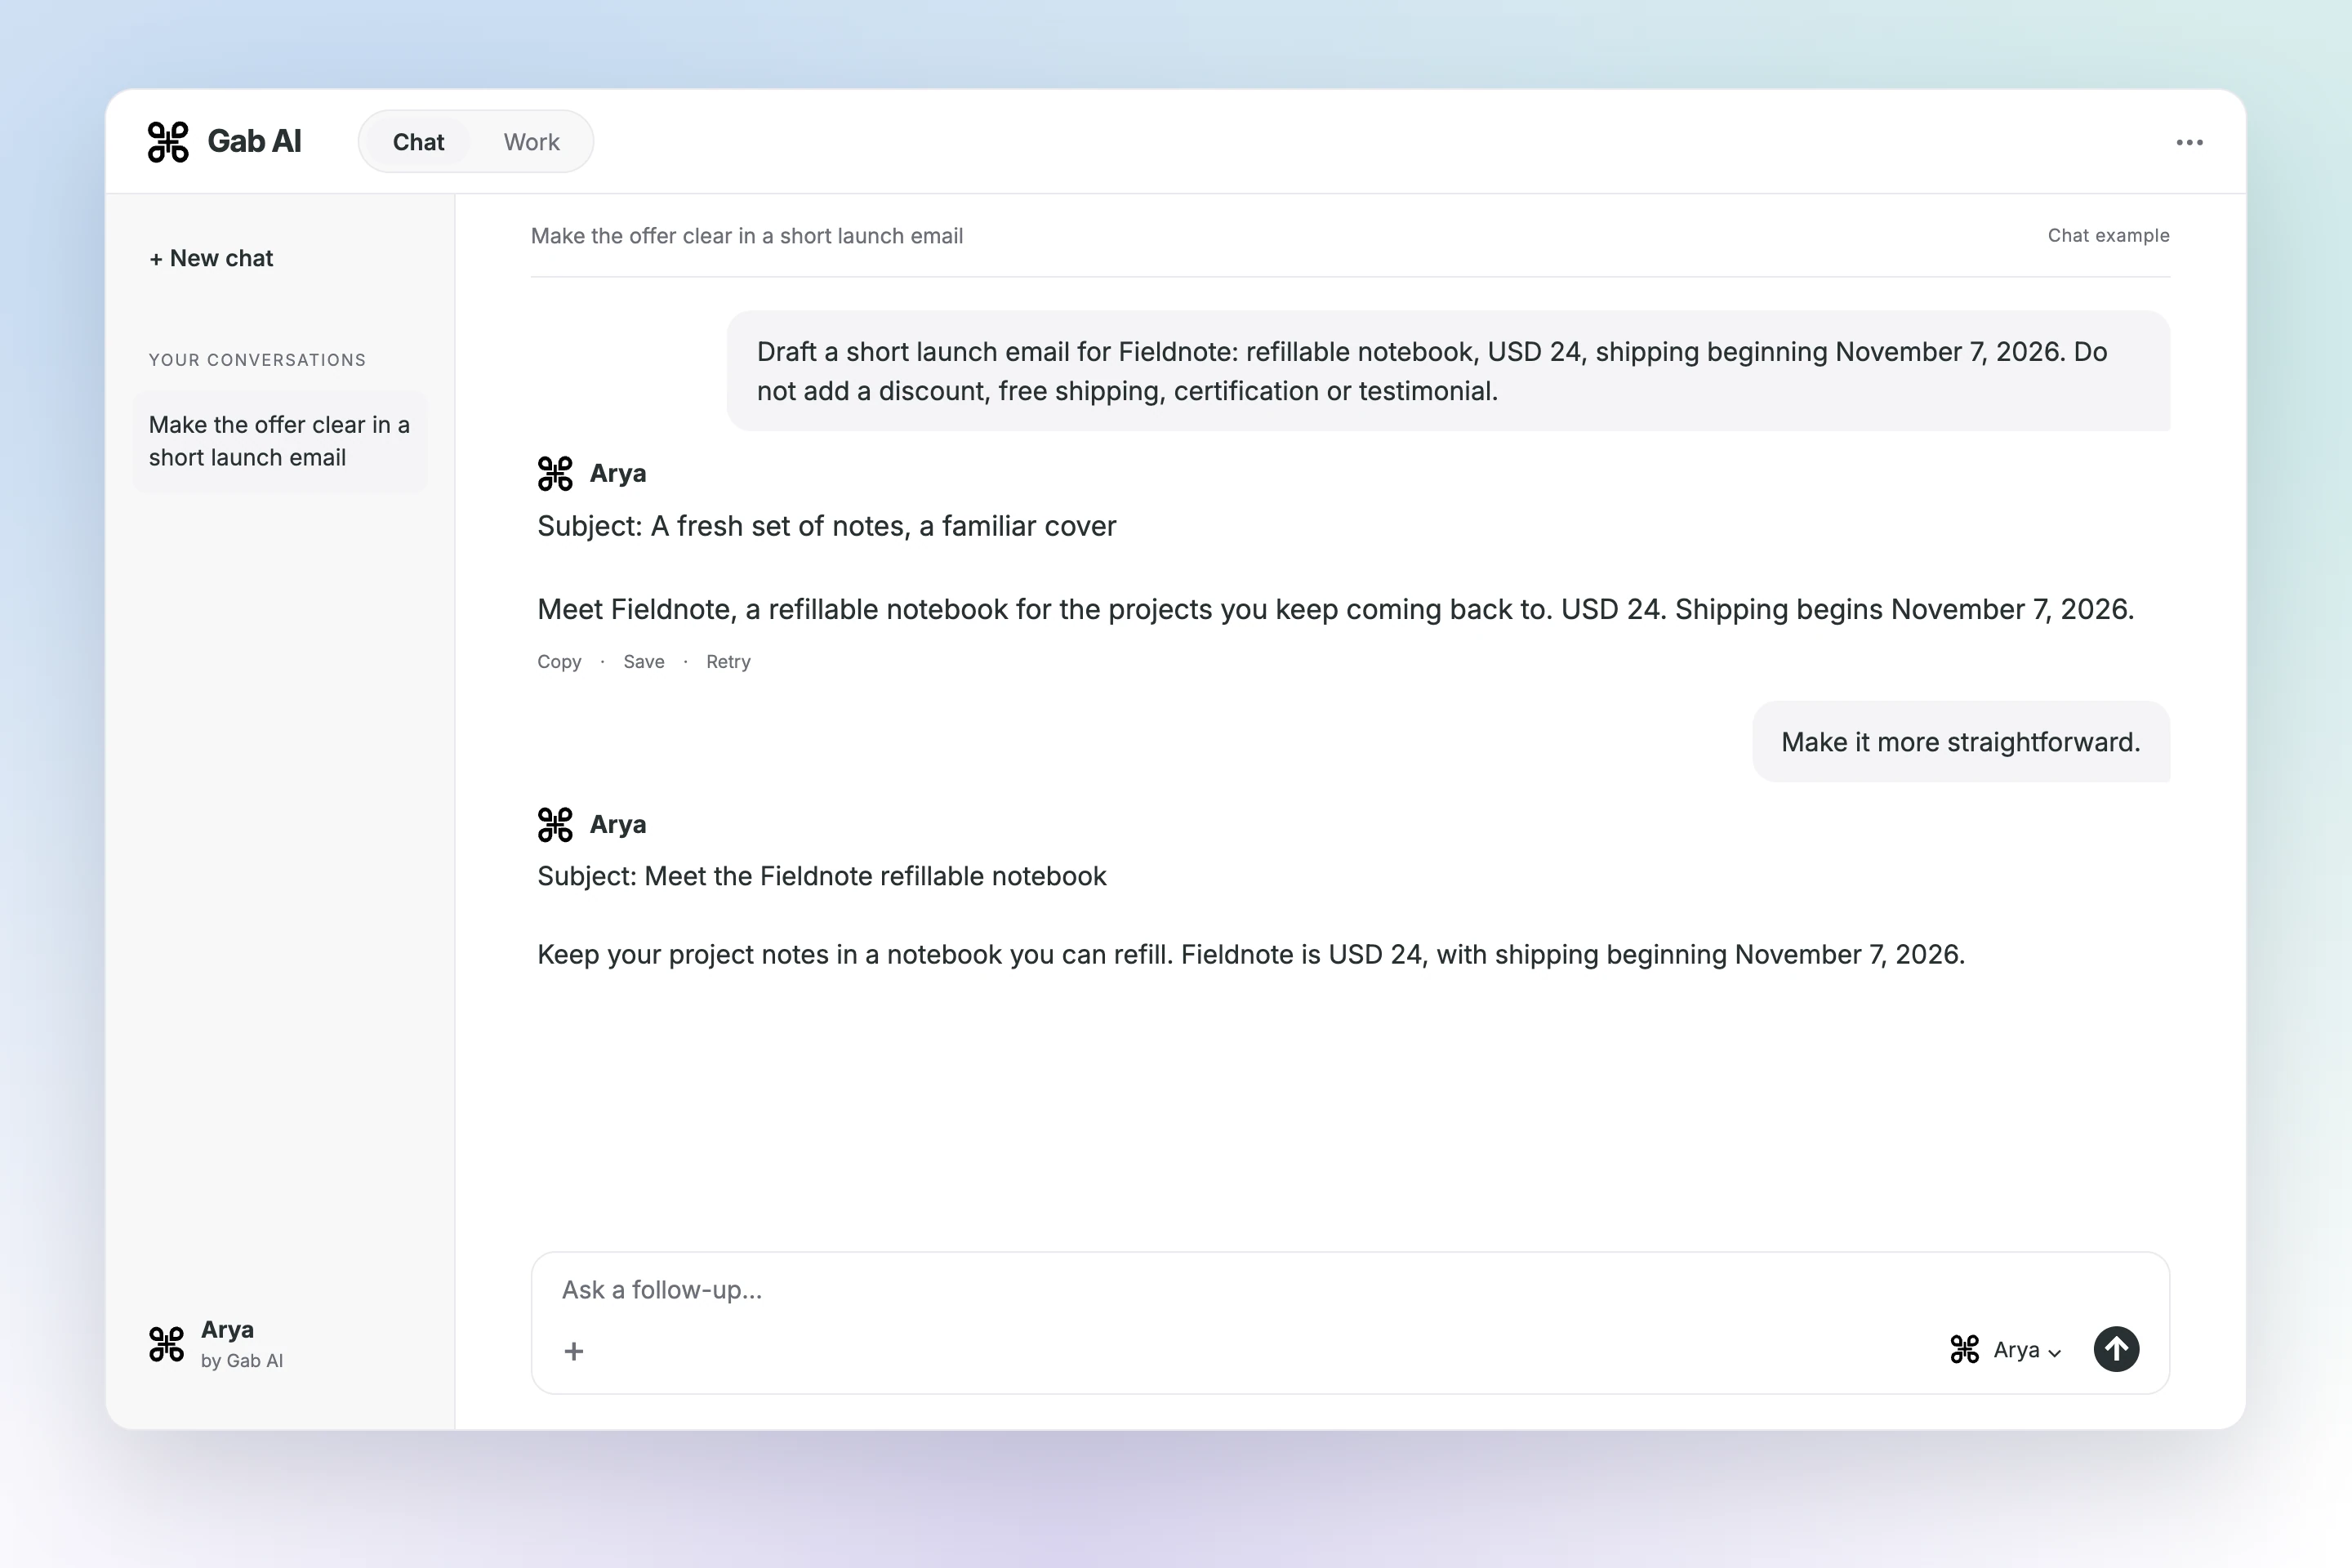Click Arya avatar icon in second reply

(555, 825)
